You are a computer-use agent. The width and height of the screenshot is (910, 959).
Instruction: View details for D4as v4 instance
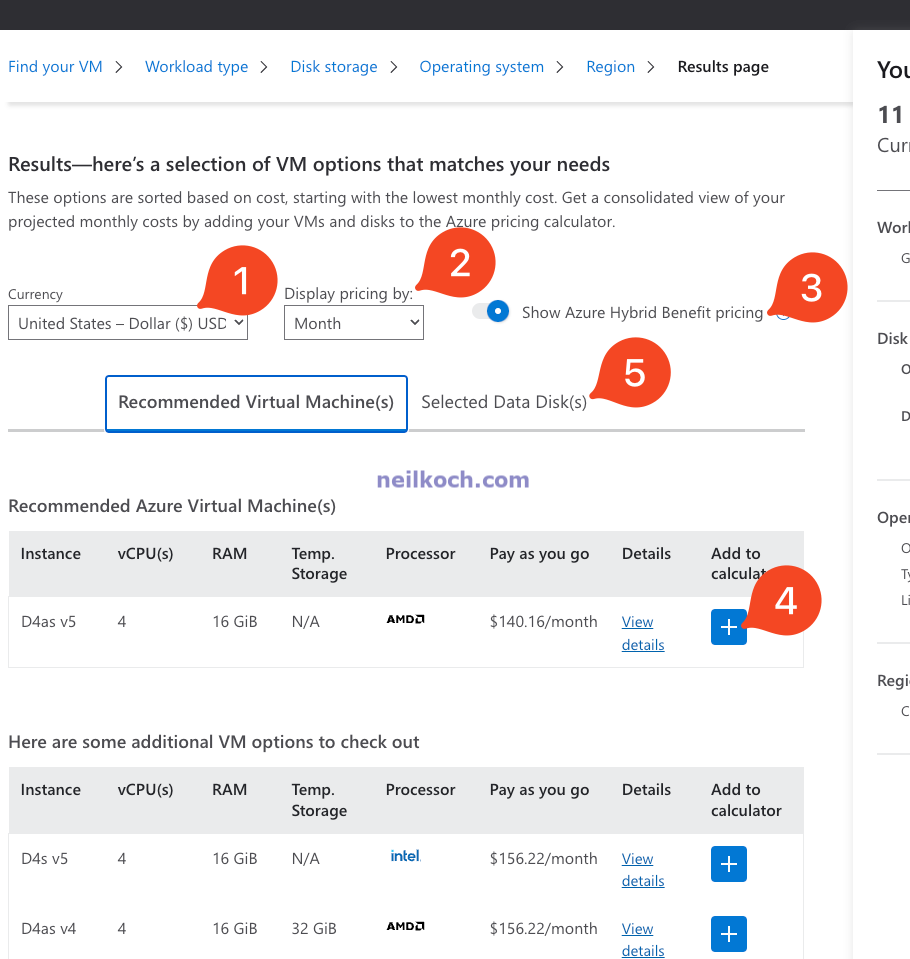(x=643, y=939)
